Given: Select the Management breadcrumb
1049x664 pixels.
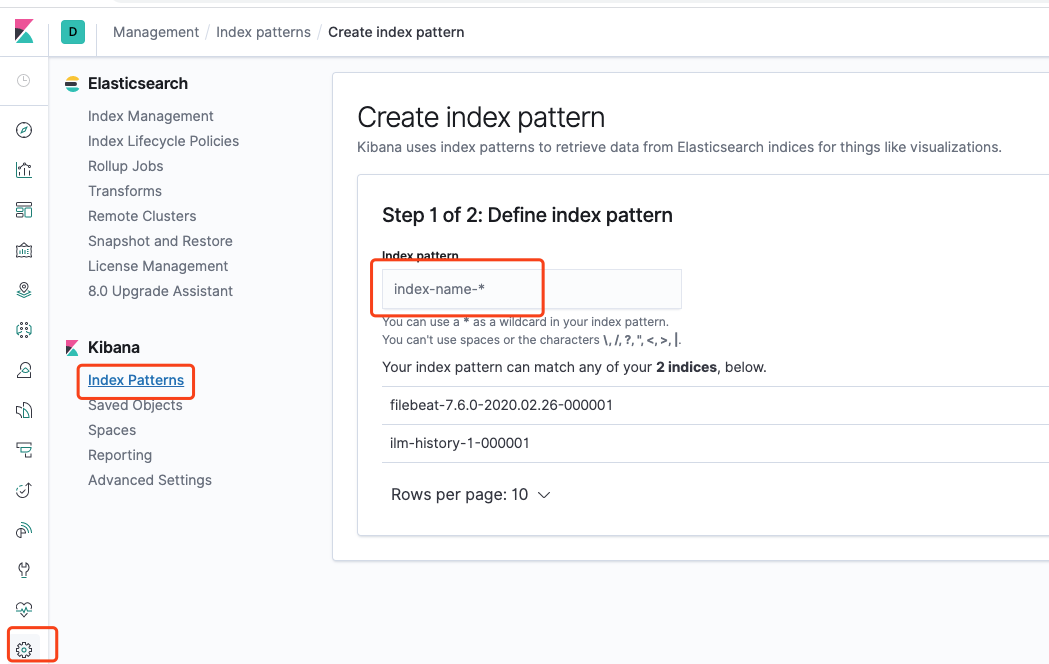Looking at the screenshot, I should (156, 32).
